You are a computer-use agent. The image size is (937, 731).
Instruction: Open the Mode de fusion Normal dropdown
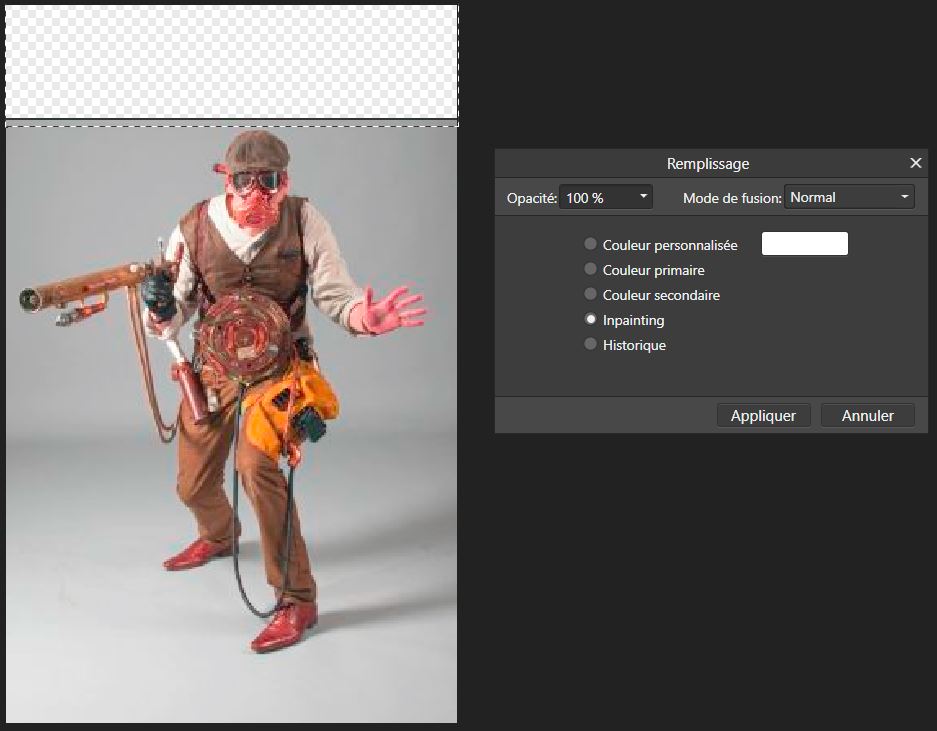[849, 197]
